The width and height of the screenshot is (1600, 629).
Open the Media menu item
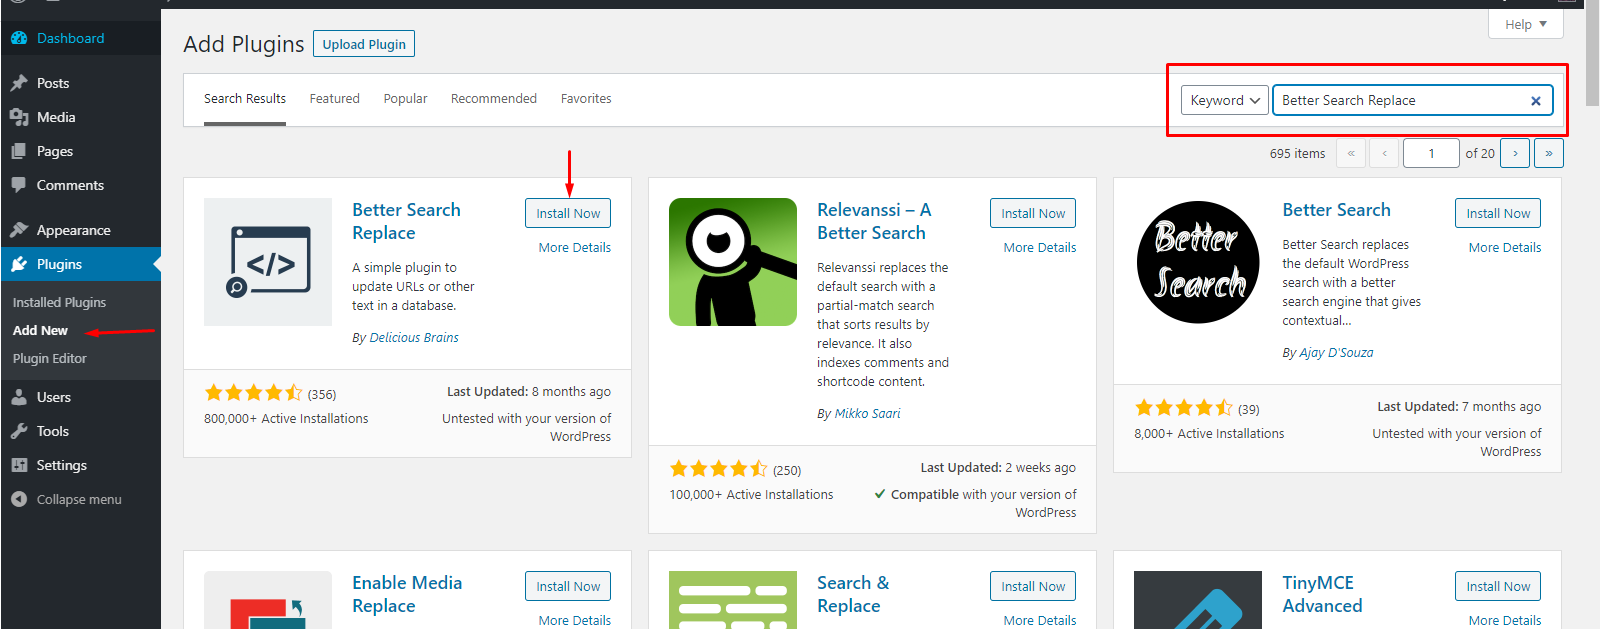80,117
